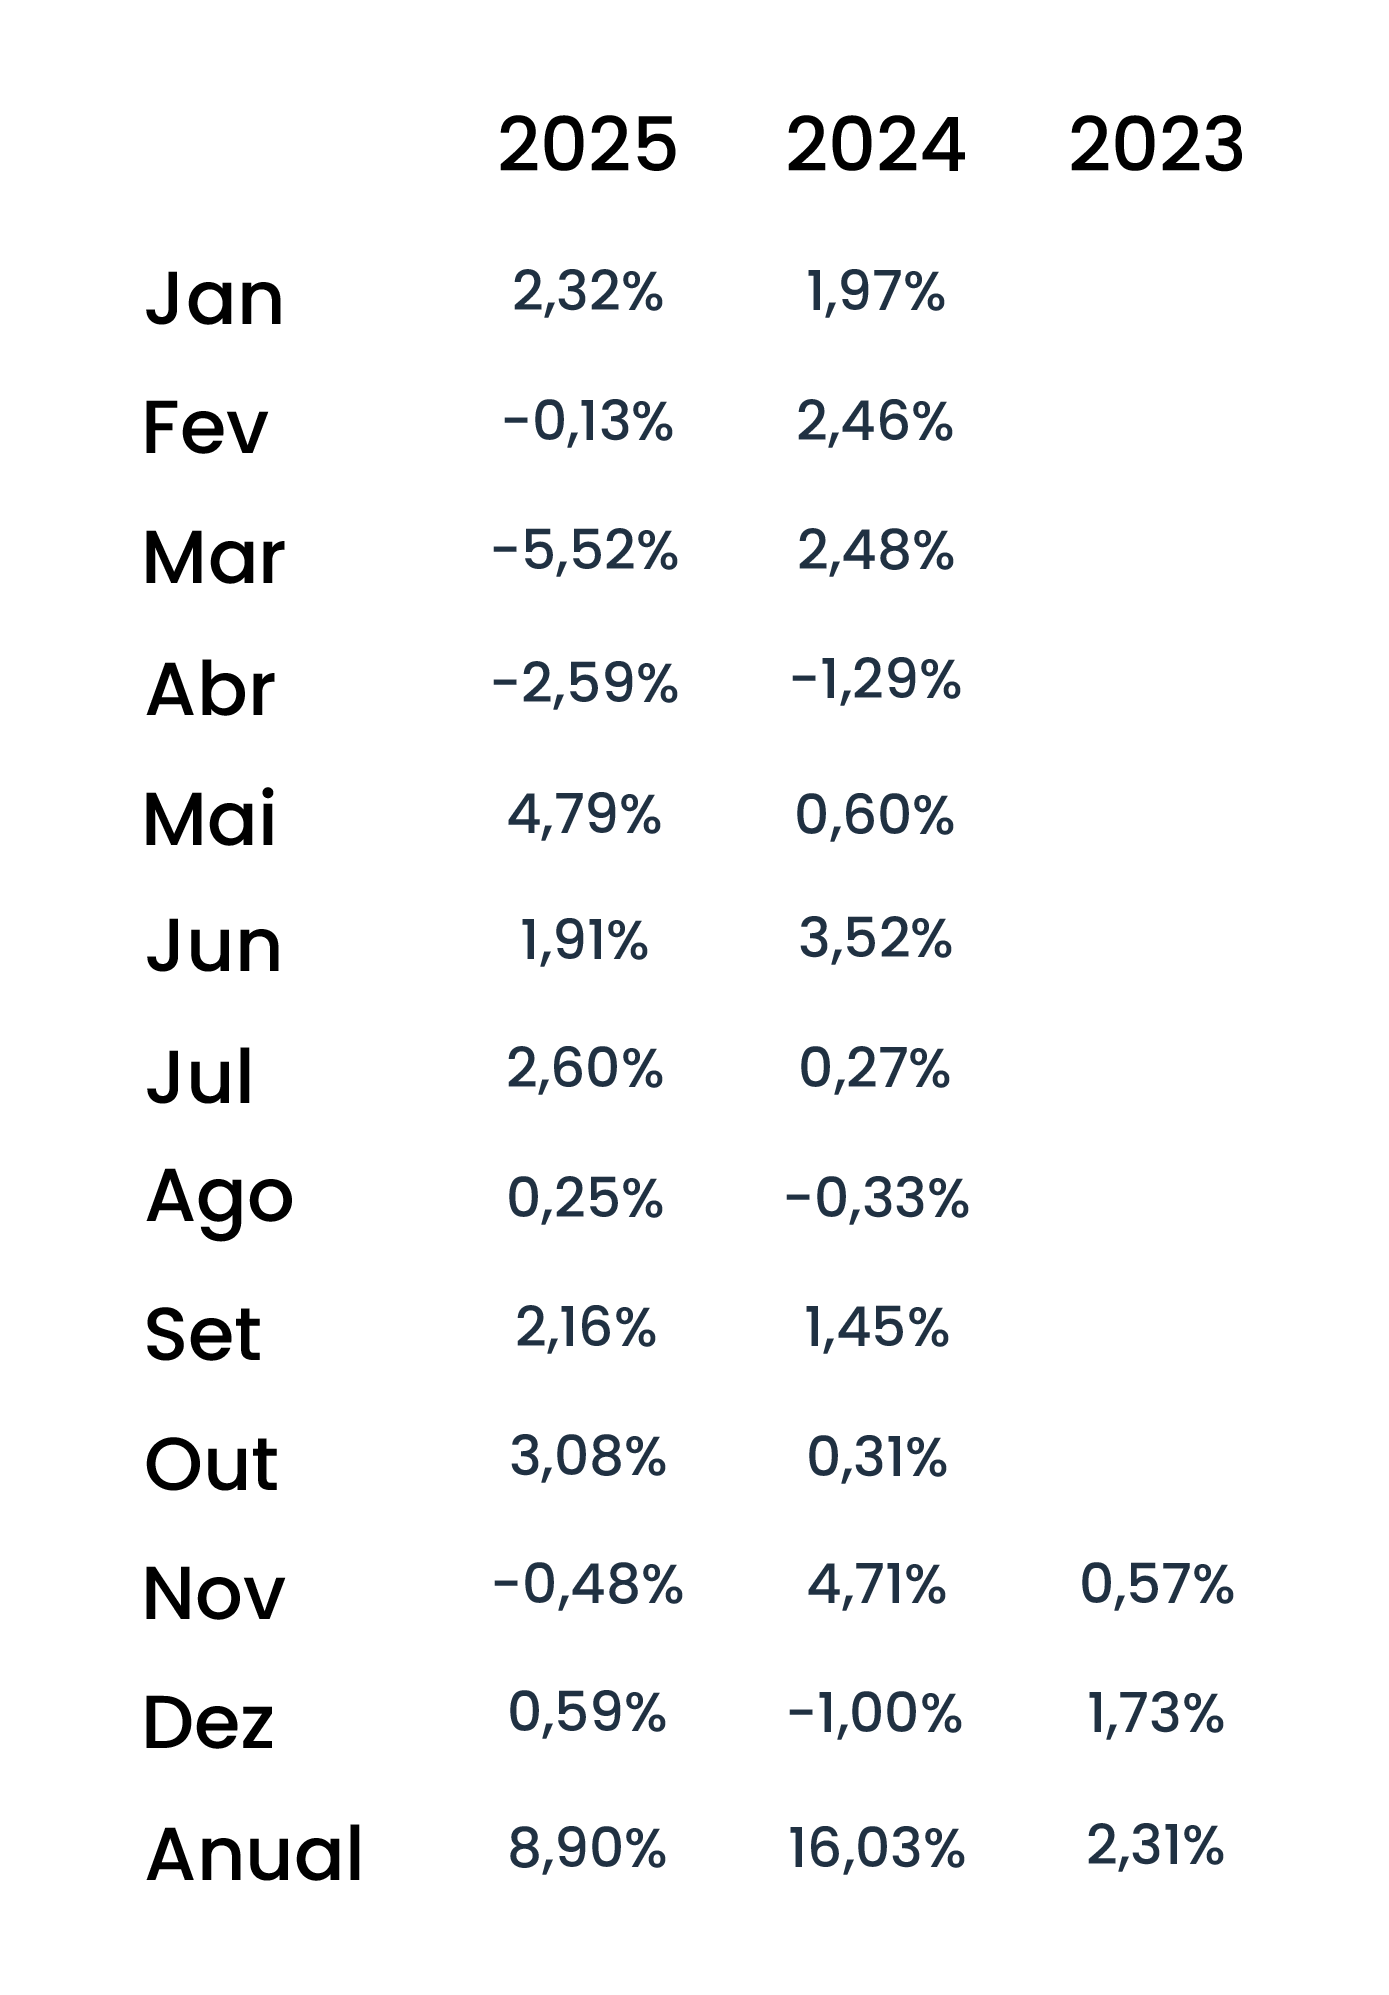Image resolution: width=1389 pixels, height=1995 pixels.
Task: Click the Anual 2025 value 8,90%
Action: tap(587, 1848)
